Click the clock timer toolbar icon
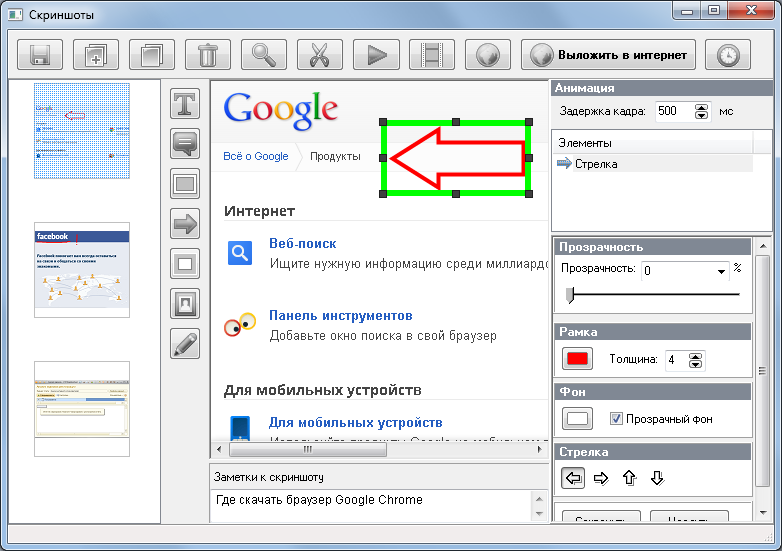This screenshot has height=551, width=782. click(x=728, y=54)
